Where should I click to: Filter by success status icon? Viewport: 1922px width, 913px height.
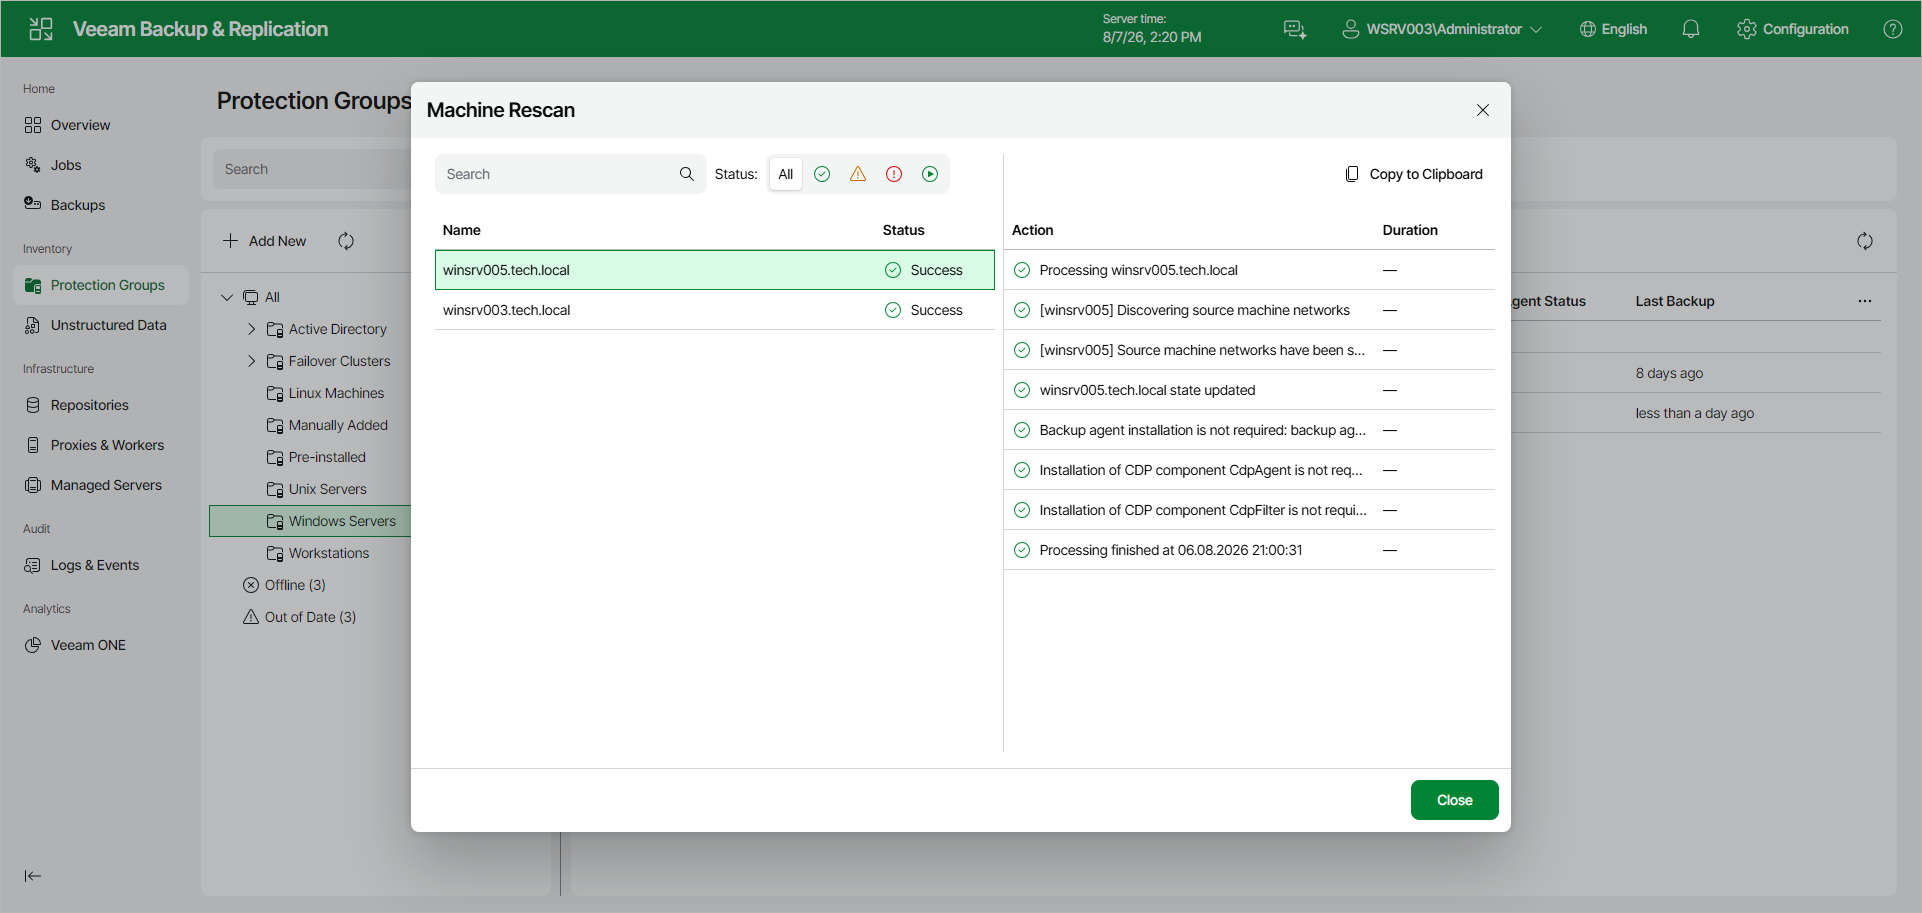822,174
